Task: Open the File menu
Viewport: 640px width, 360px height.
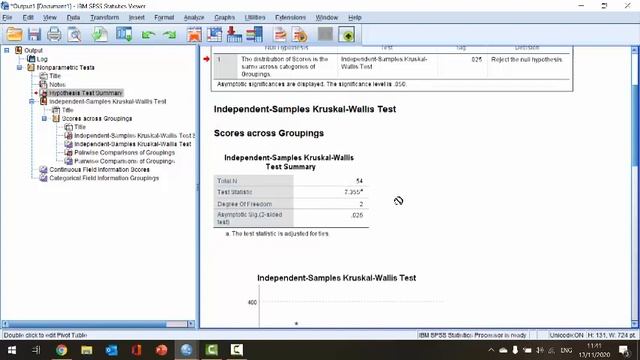Action: pyautogui.click(x=7, y=18)
